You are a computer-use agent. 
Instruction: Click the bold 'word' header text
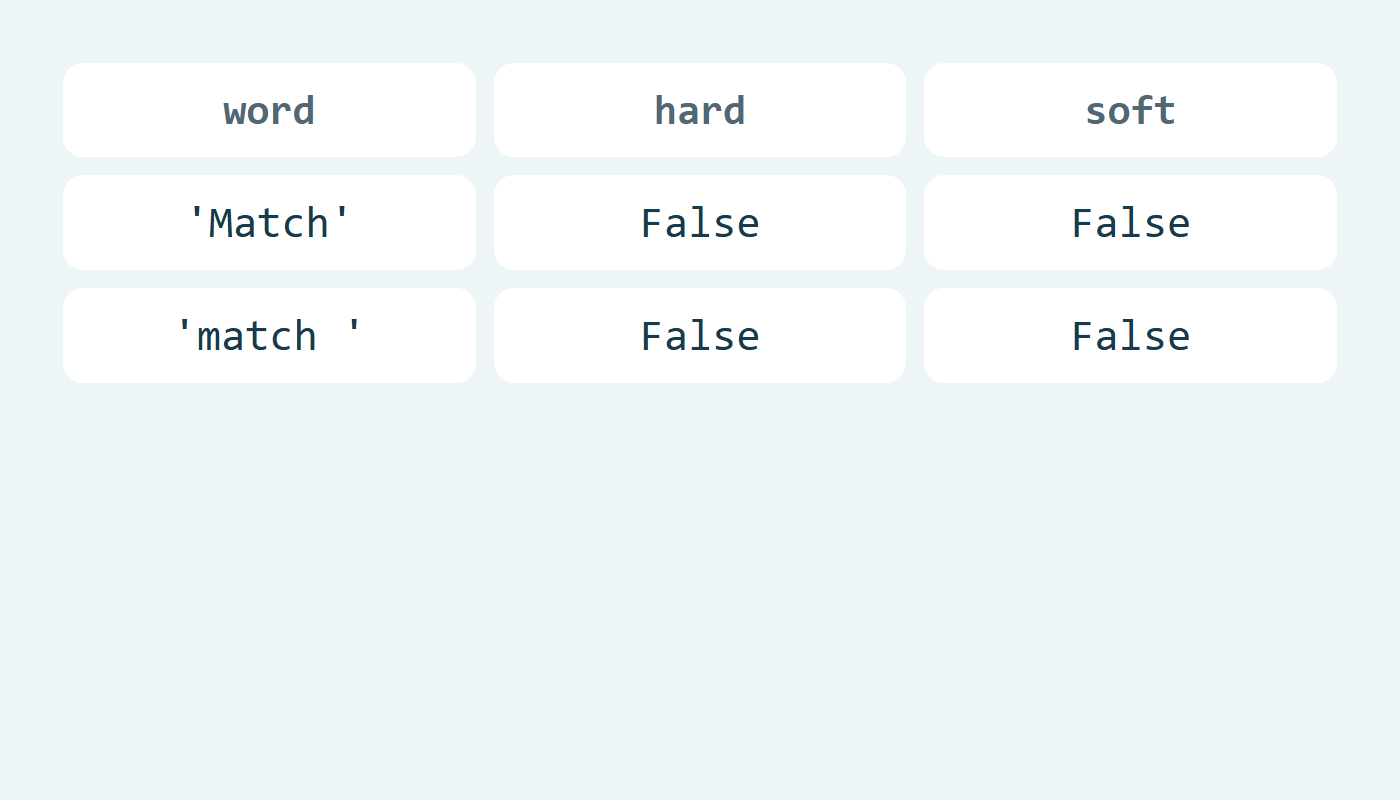pos(269,111)
